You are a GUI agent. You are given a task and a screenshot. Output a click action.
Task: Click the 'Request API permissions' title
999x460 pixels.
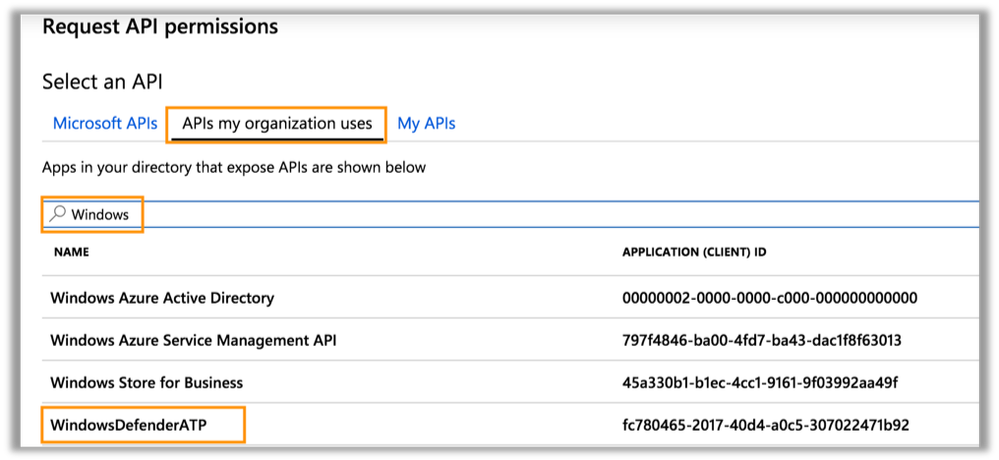pyautogui.click(x=160, y=26)
